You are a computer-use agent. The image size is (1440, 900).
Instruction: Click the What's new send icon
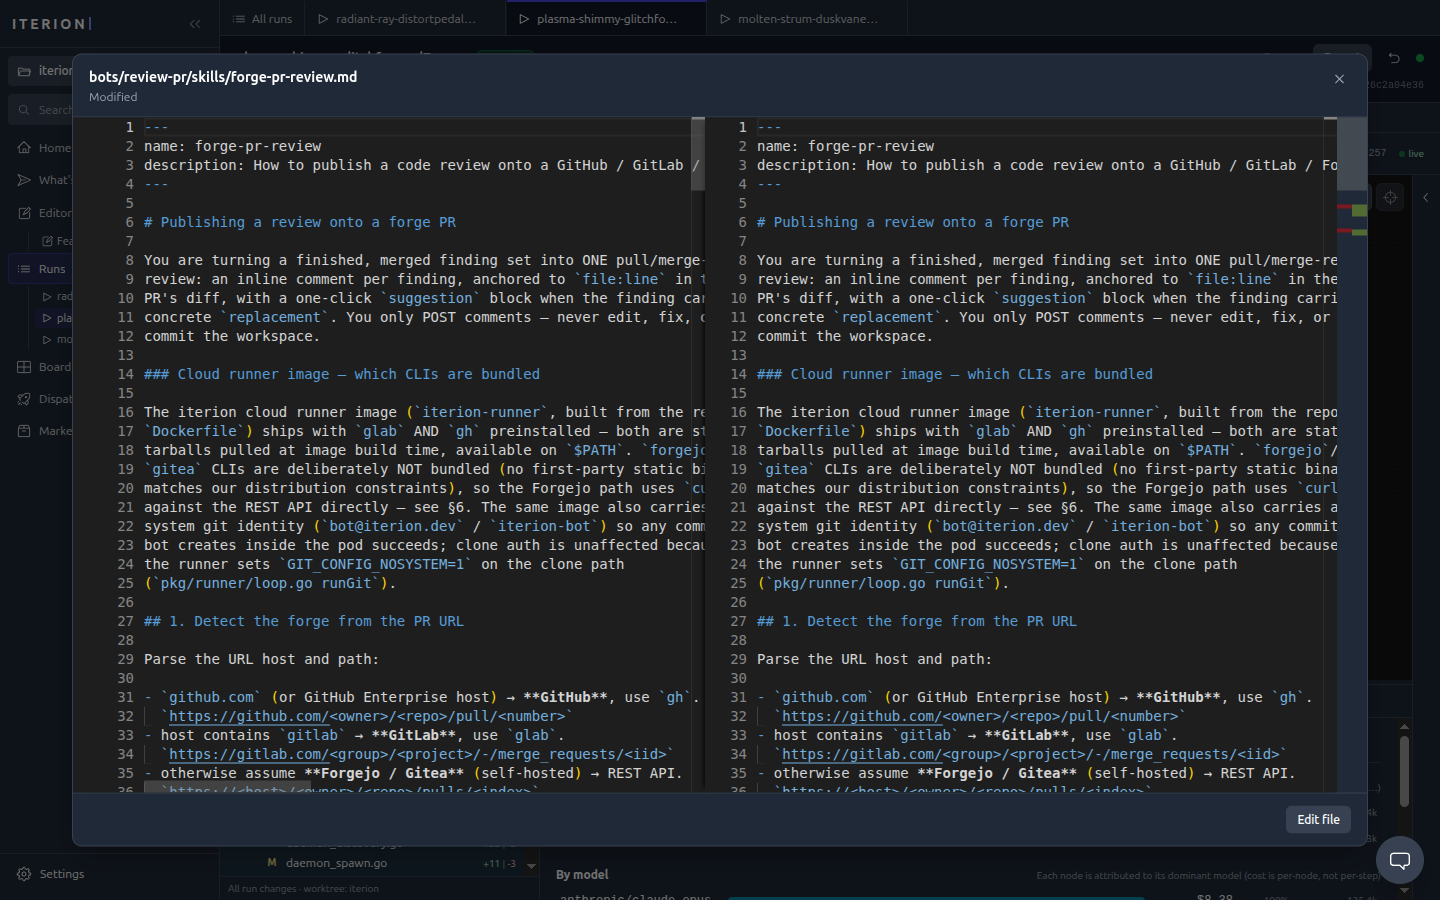24,180
